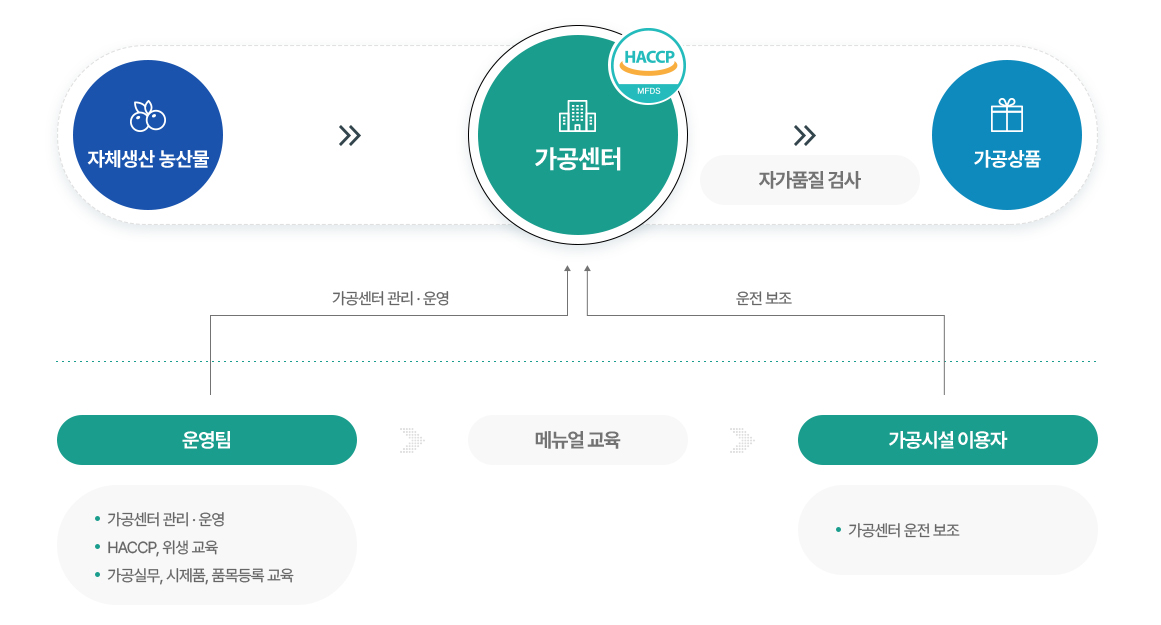Click the 메뉴얼 교육 pill
Viewport: 1161px width, 625px height.
coord(577,440)
